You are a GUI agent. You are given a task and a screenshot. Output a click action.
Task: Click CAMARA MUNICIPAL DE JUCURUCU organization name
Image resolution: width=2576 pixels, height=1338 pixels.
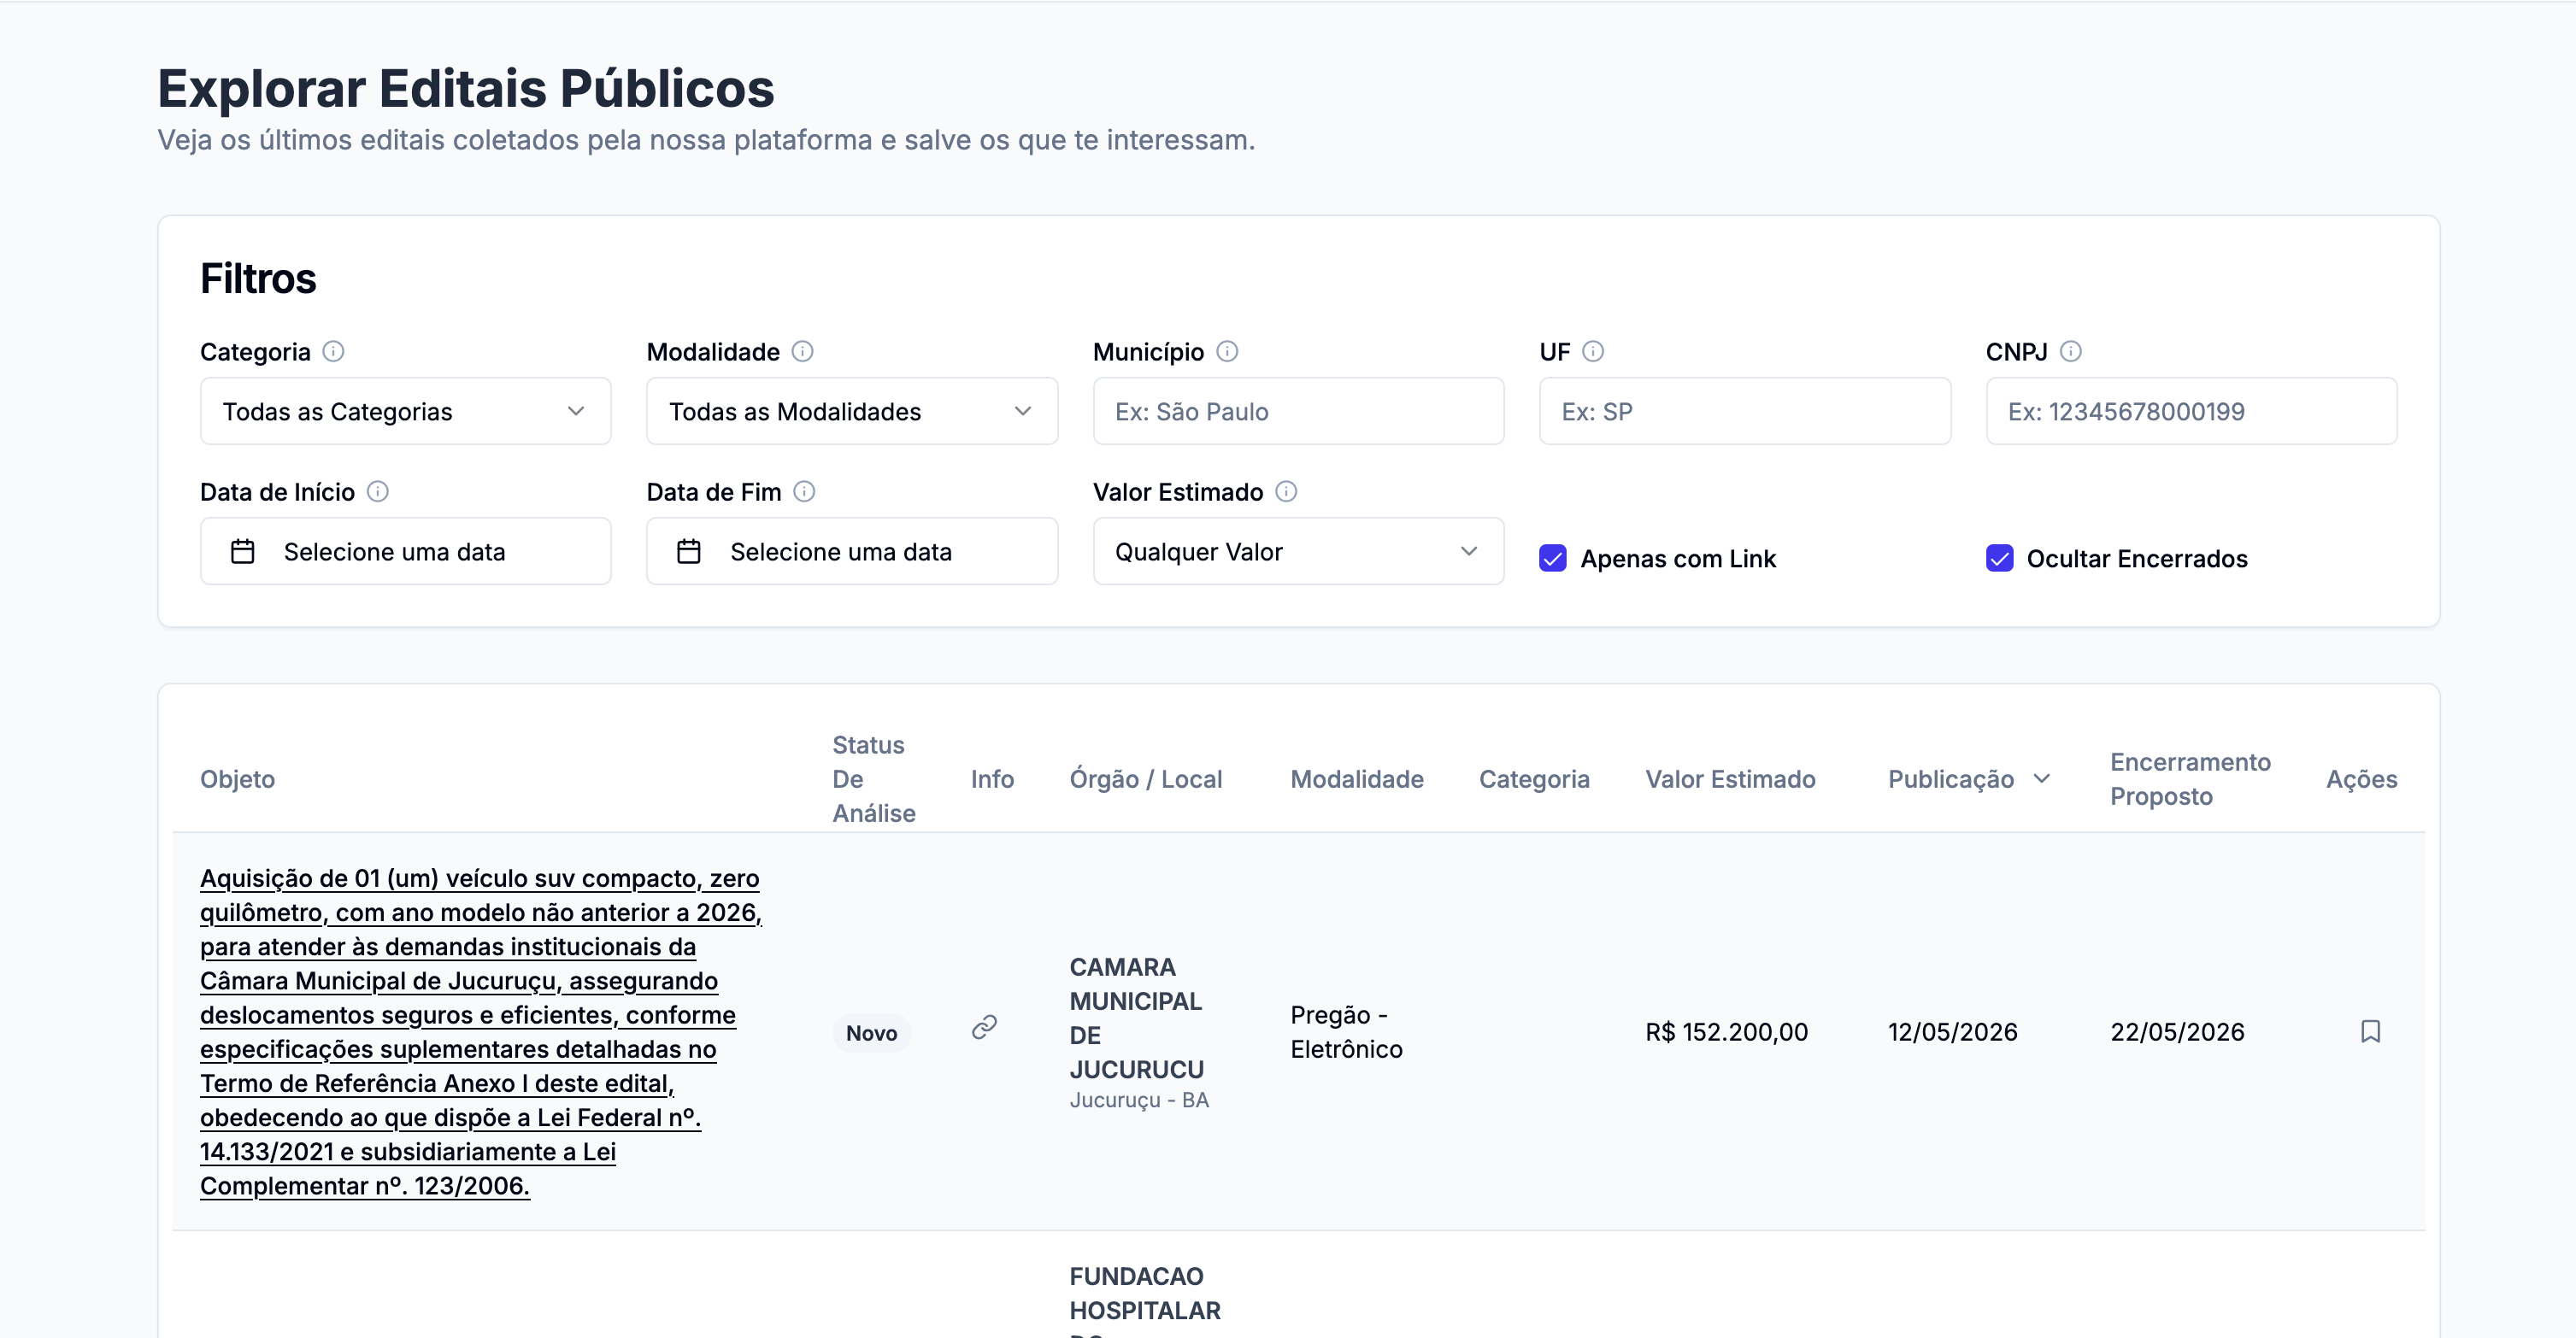tap(1136, 1018)
